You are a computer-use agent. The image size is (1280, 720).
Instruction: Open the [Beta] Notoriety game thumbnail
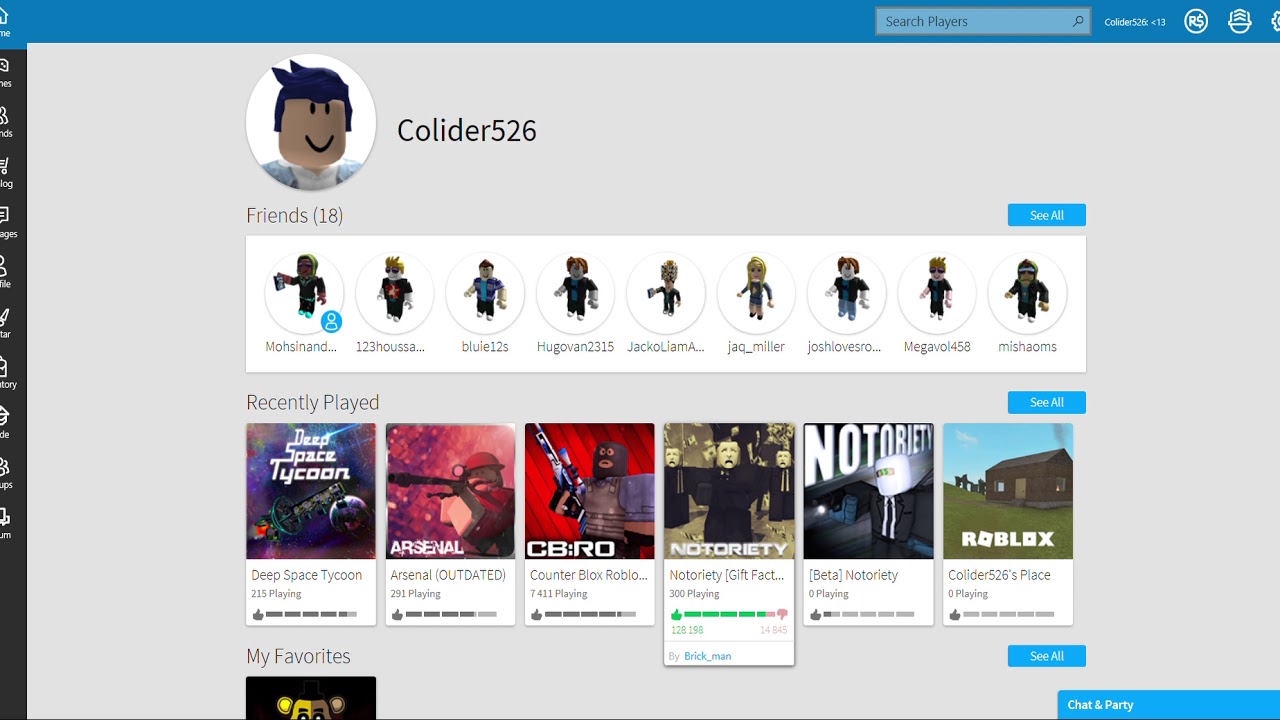[x=868, y=491]
